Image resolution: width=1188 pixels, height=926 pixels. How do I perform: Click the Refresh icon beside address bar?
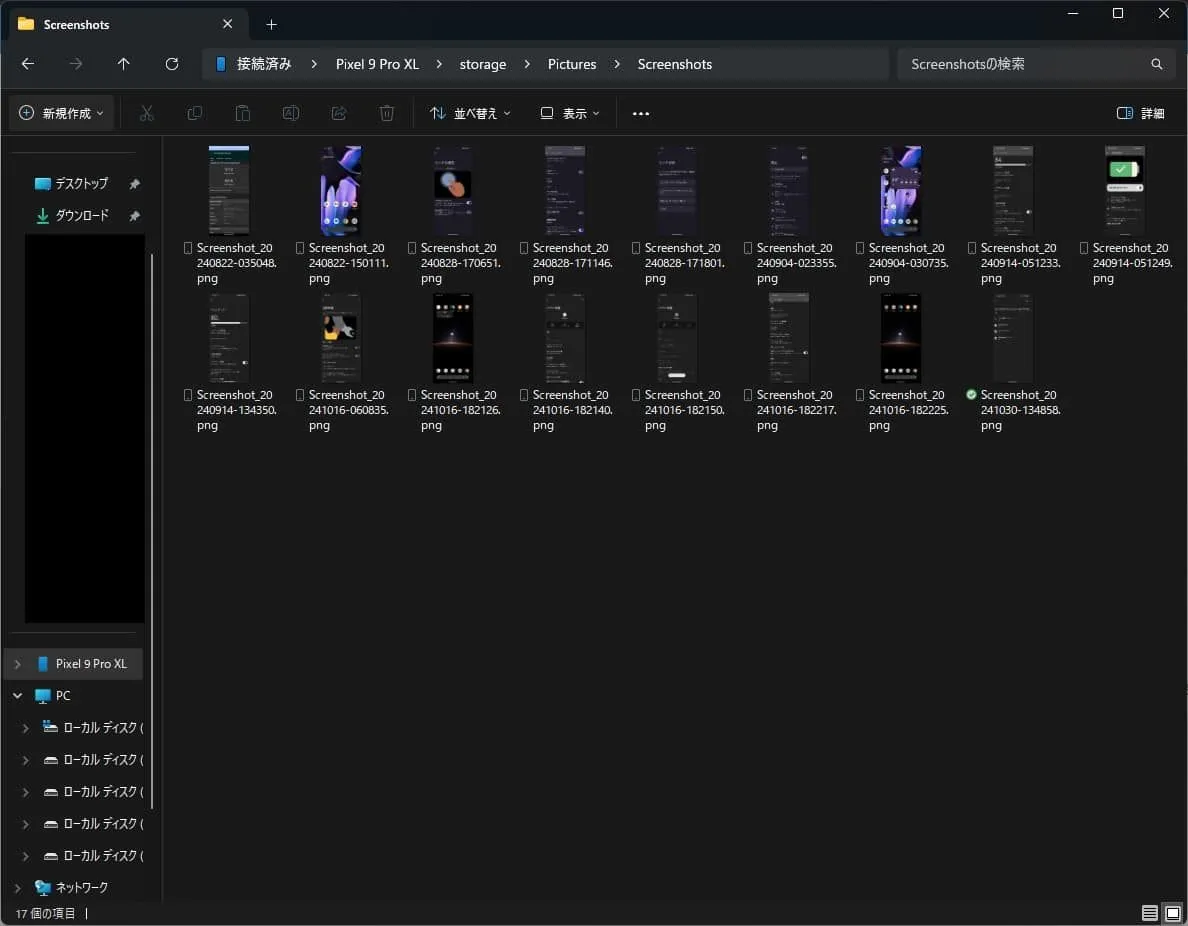[x=172, y=64]
